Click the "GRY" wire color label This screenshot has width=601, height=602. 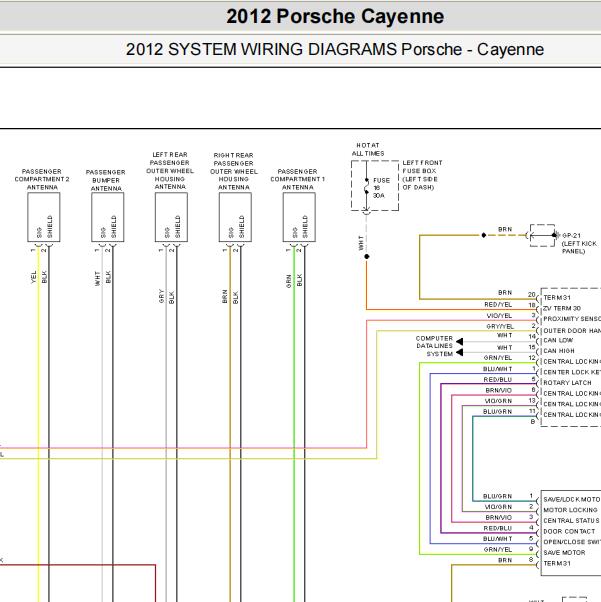[x=161, y=296]
